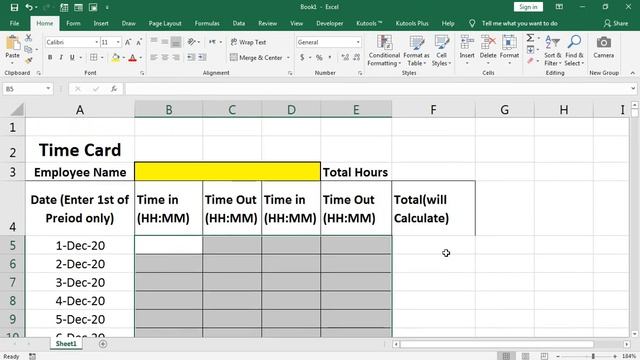Toggle Underline formatting
The height and width of the screenshot is (360, 640).
tap(72, 58)
